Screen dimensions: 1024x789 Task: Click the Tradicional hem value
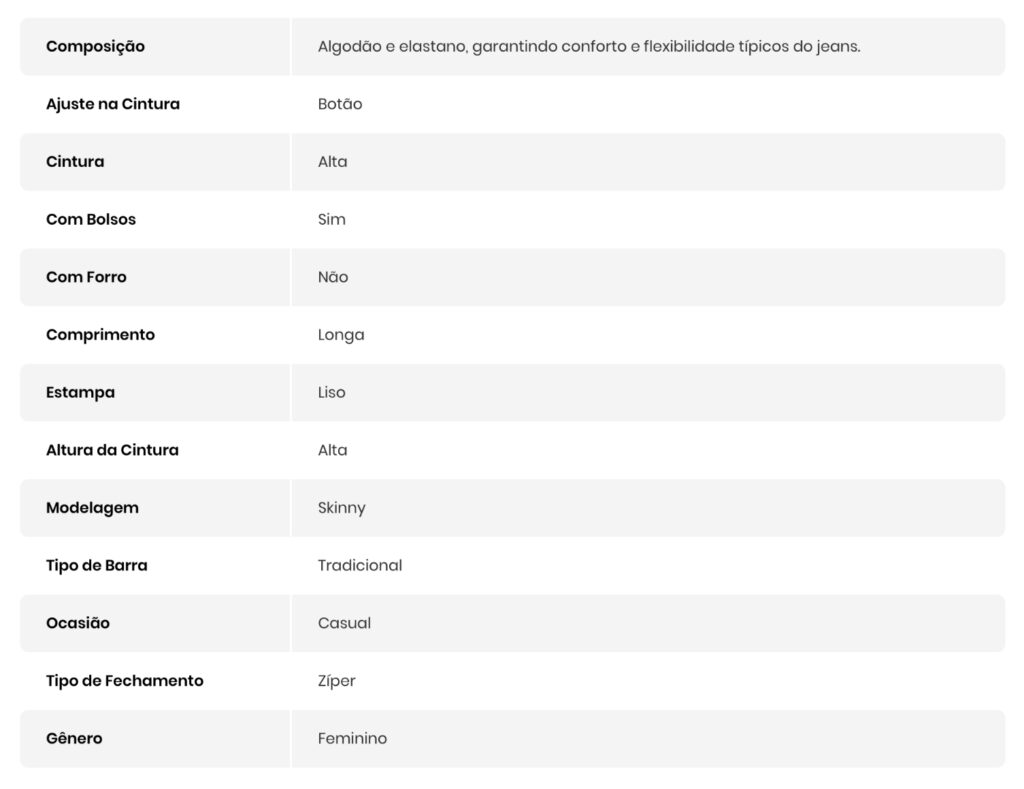[x=360, y=565]
